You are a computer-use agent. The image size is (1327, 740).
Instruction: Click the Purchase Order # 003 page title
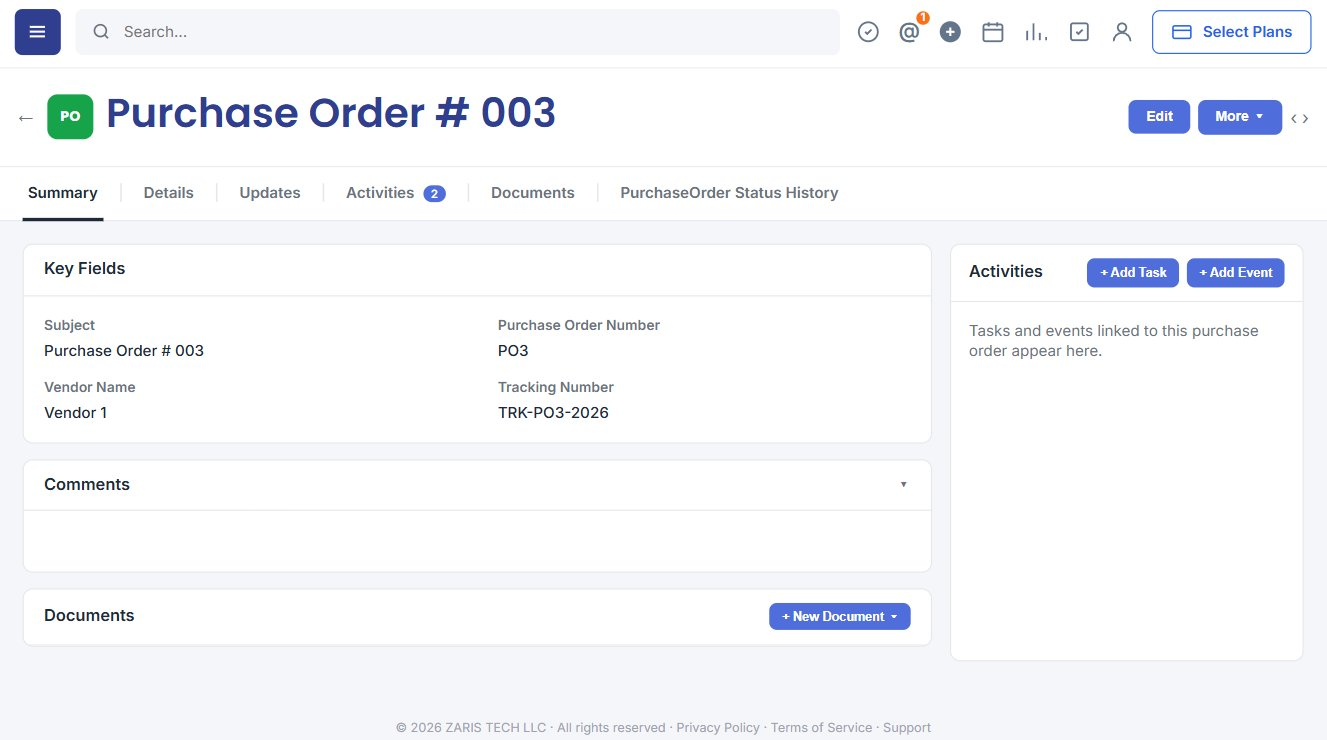[331, 113]
